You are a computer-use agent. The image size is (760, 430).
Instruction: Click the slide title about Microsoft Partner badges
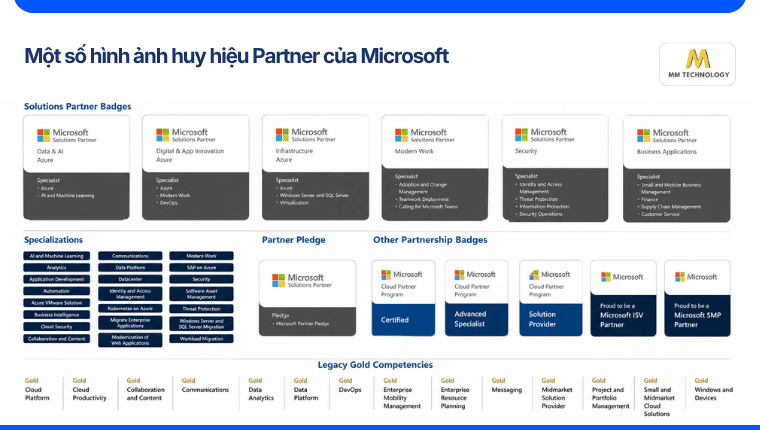(237, 56)
